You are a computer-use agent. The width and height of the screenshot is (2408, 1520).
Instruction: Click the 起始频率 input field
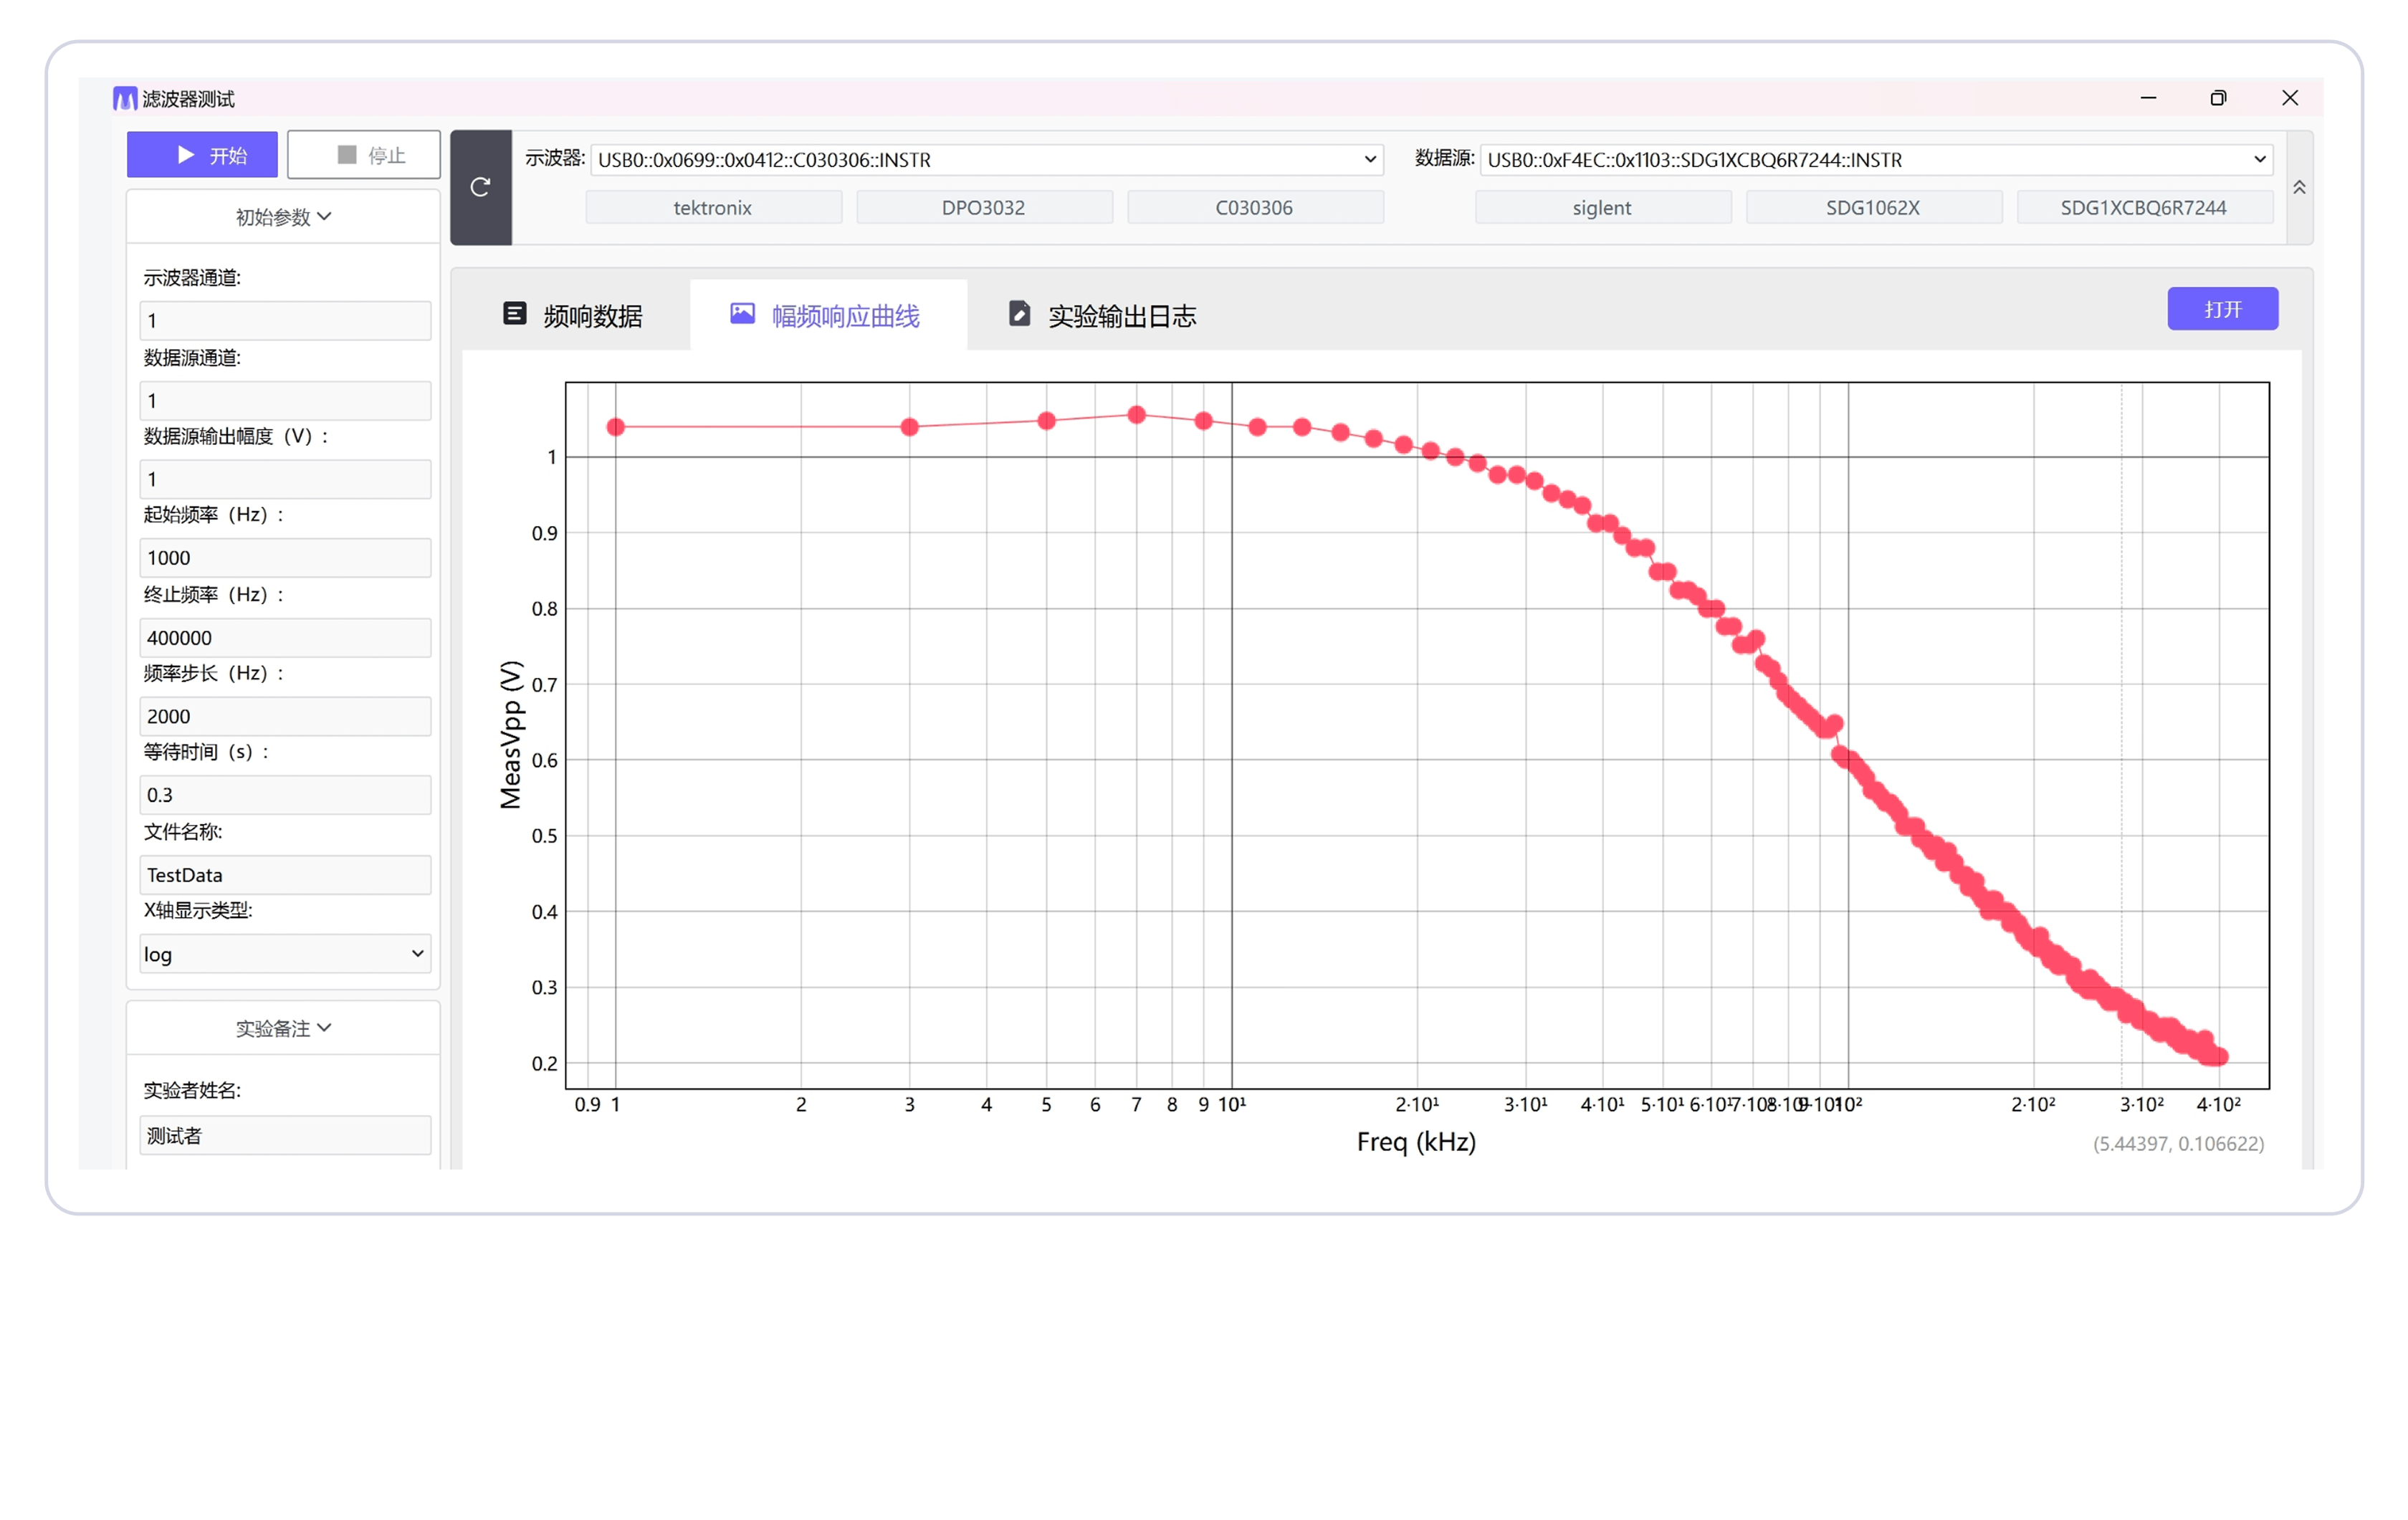285,558
